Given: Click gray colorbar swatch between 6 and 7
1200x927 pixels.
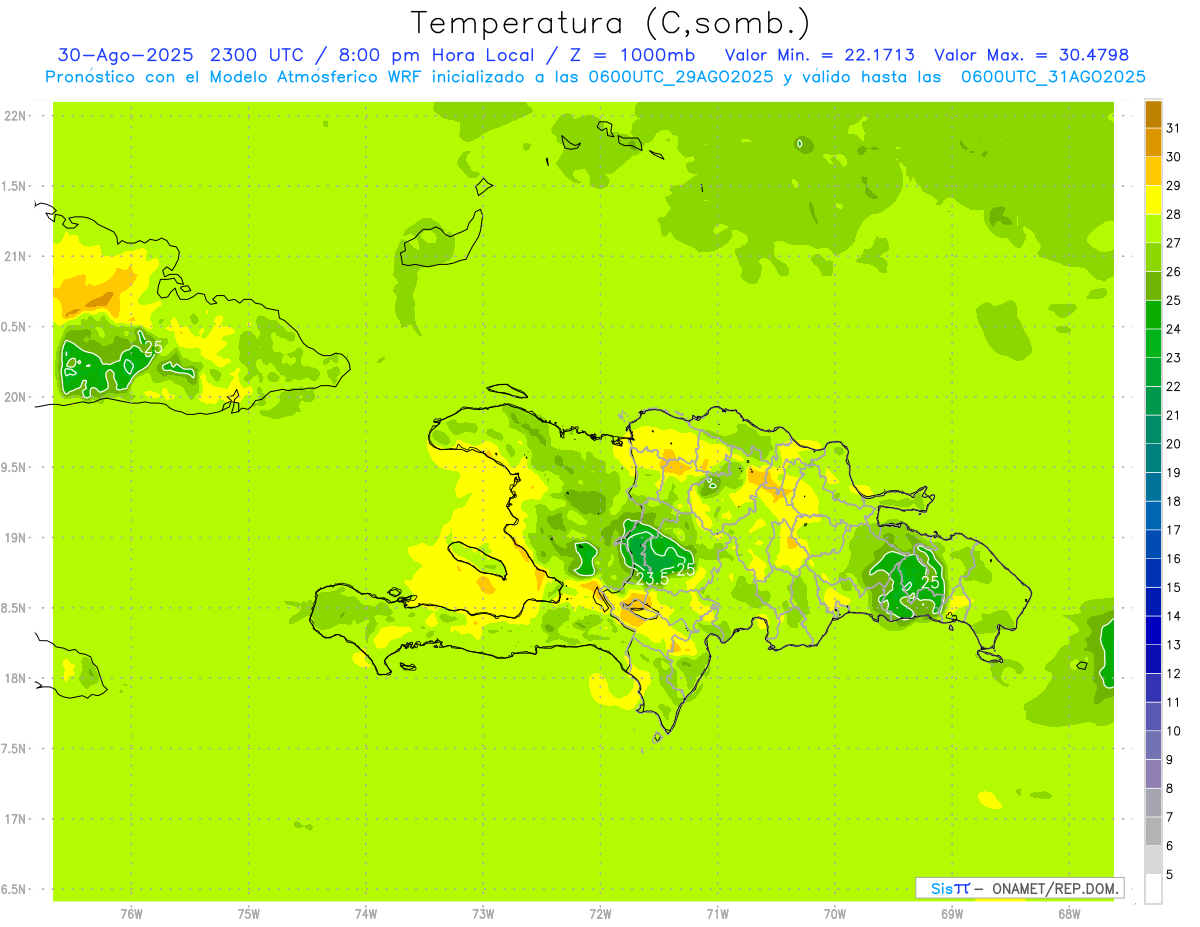Looking at the screenshot, I should pos(1153,831).
